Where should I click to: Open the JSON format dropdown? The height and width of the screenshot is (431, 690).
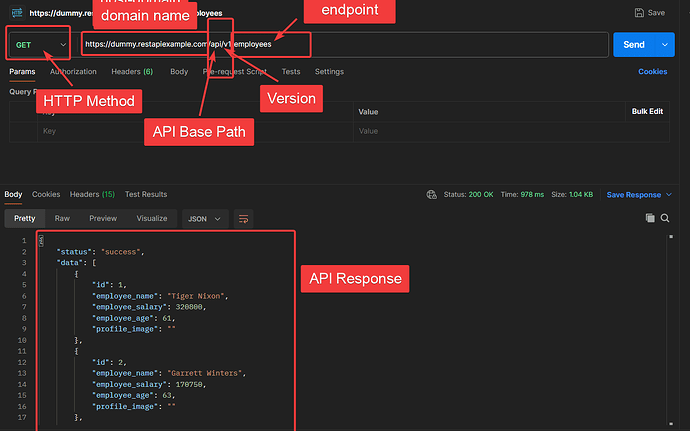(204, 218)
